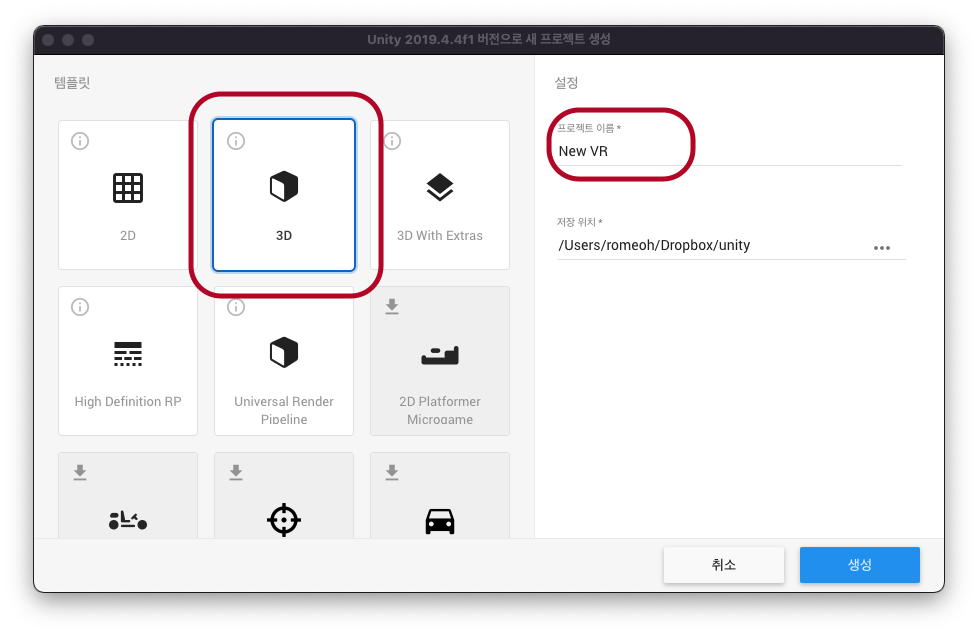Click the 저장 위치 label
Viewport: 978px width, 634px height.
point(579,222)
